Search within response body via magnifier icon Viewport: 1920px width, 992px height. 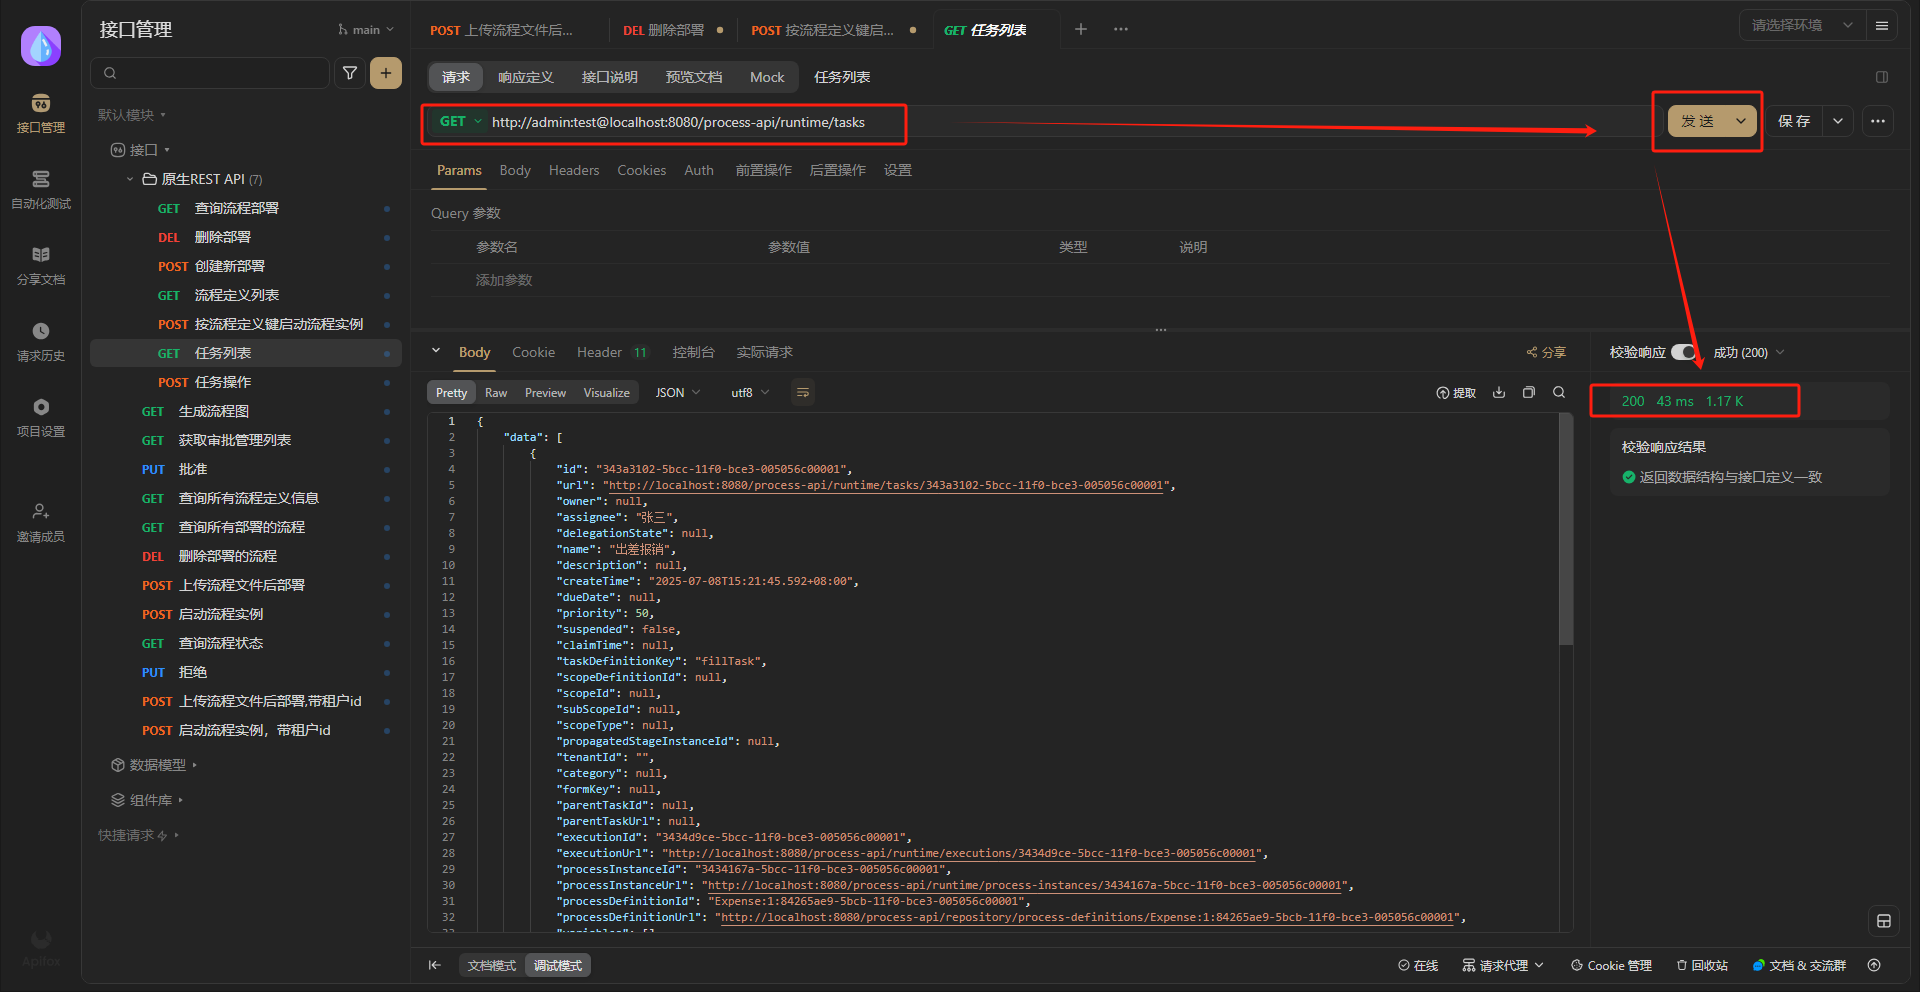1559,393
